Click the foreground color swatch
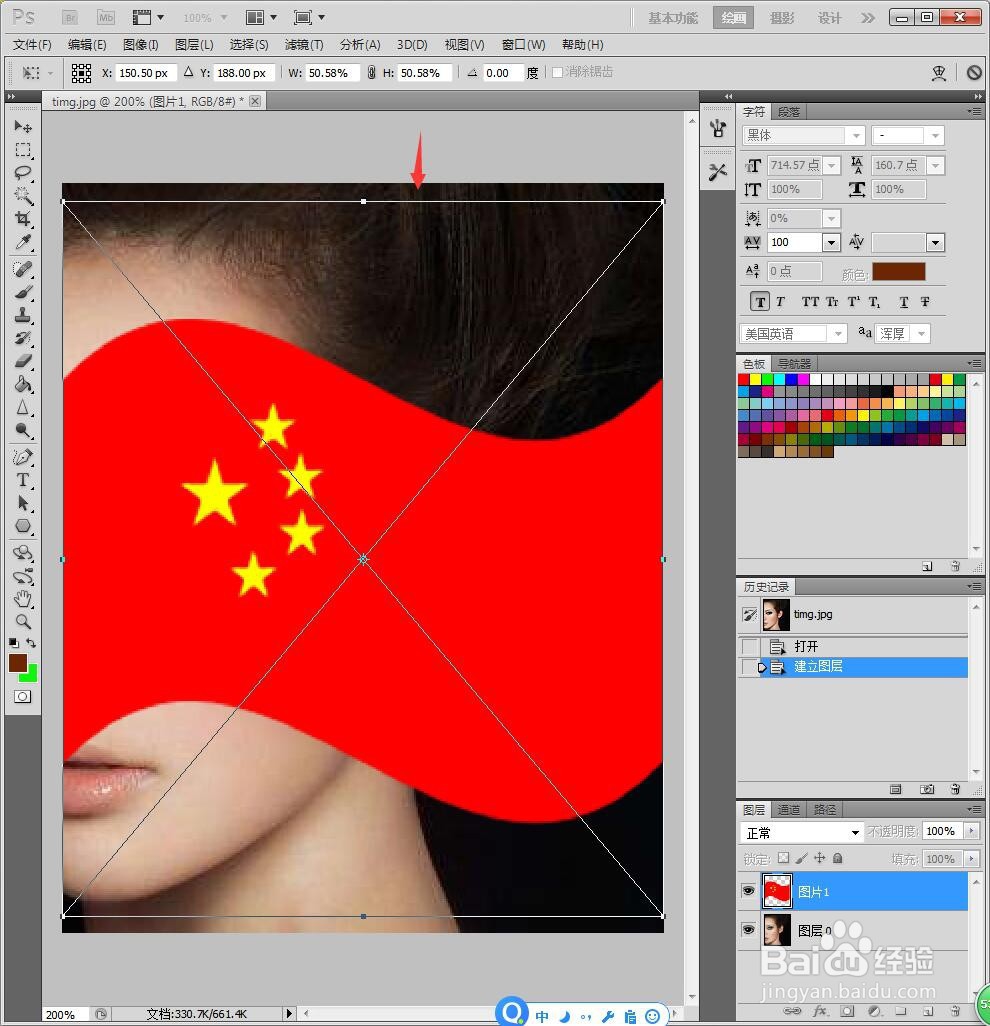 [x=18, y=663]
